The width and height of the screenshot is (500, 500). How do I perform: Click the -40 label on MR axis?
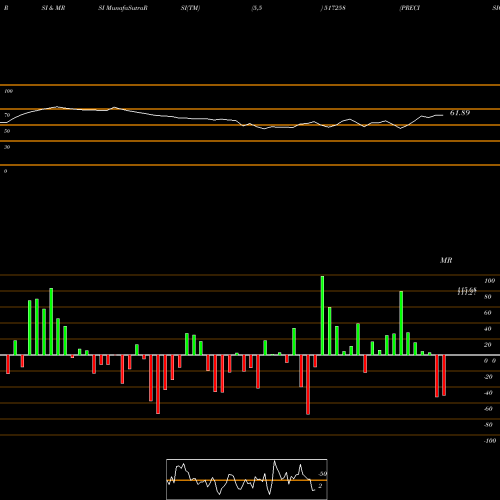(488, 393)
